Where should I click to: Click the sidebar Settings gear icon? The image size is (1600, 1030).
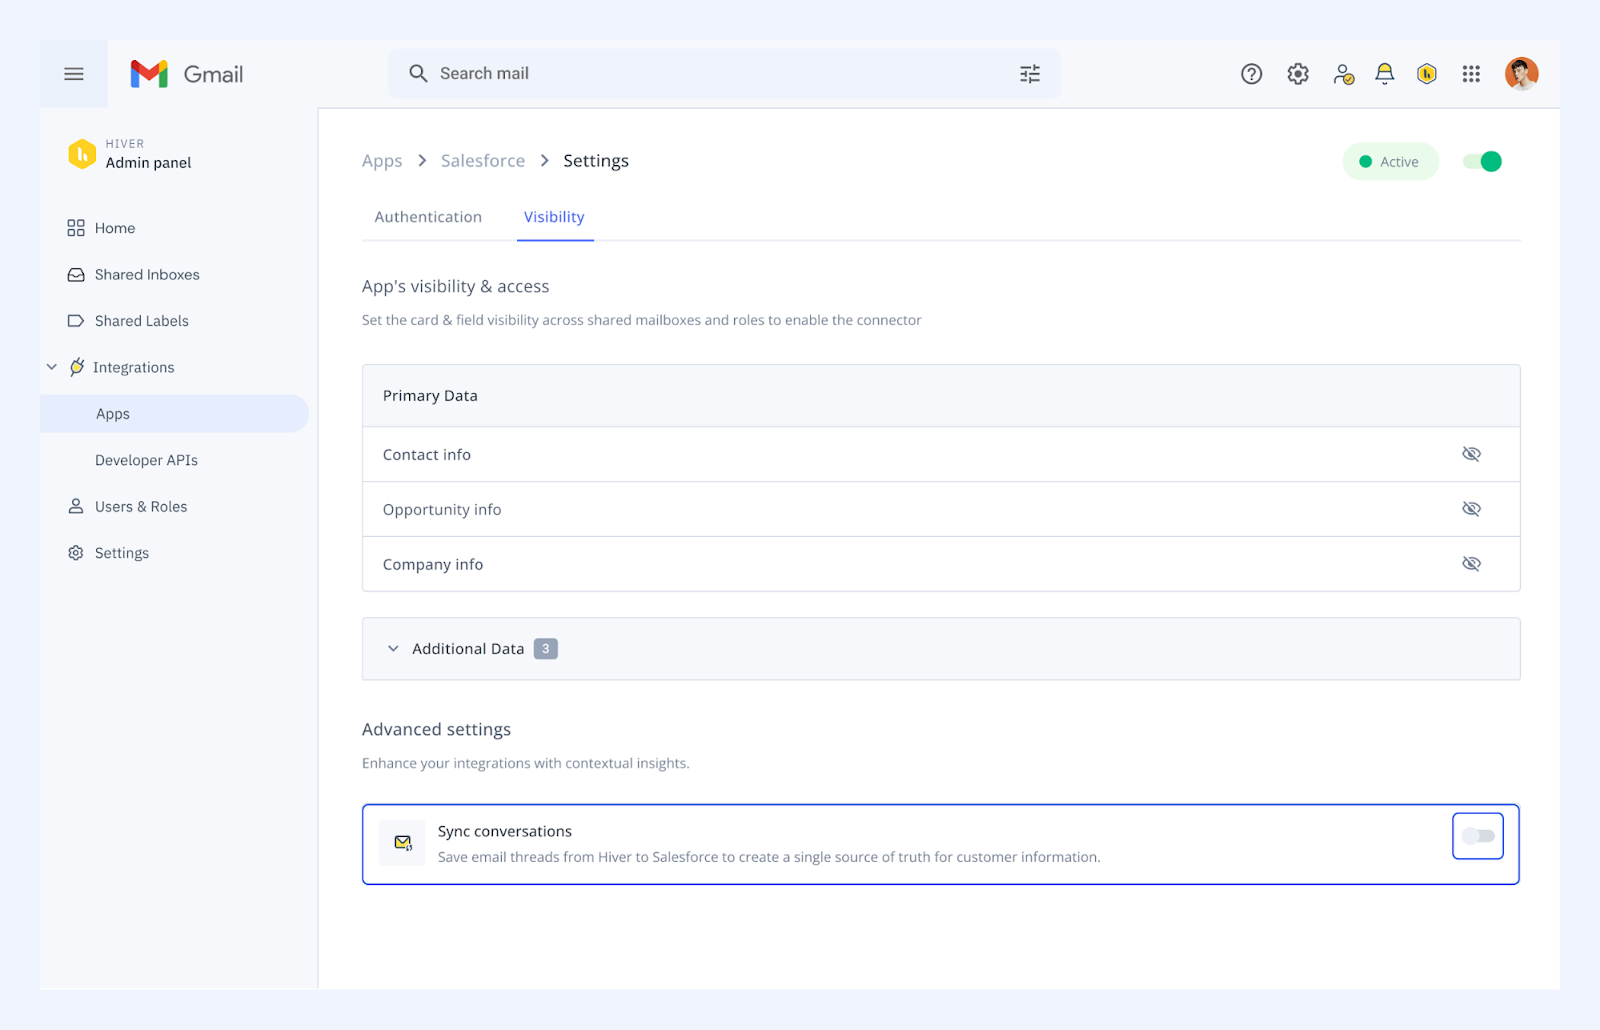76,553
